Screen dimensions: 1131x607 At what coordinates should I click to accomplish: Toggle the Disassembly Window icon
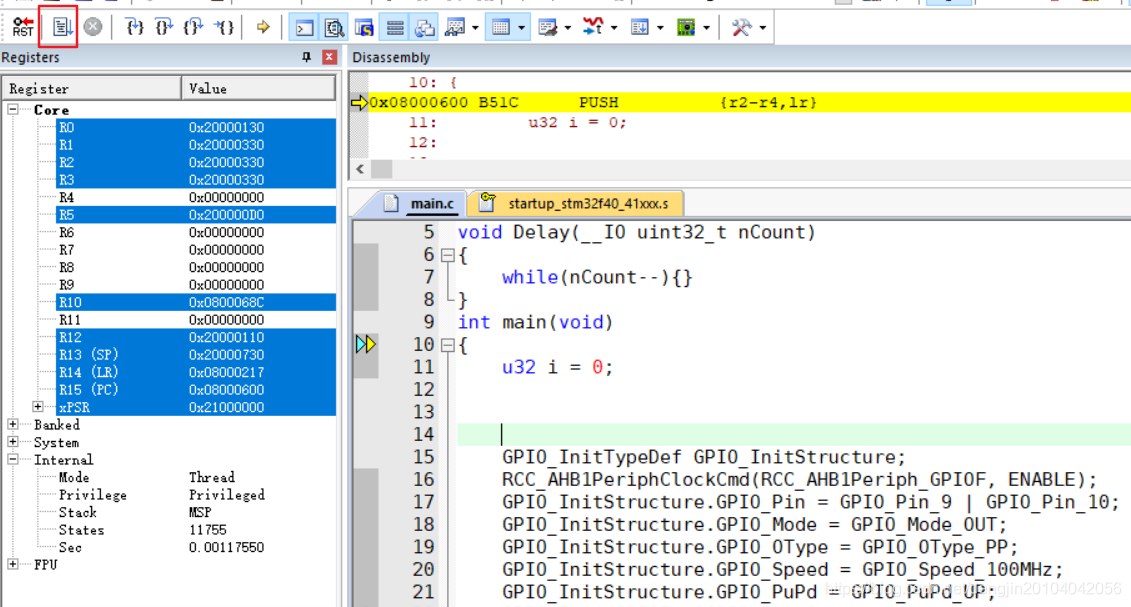tap(334, 28)
